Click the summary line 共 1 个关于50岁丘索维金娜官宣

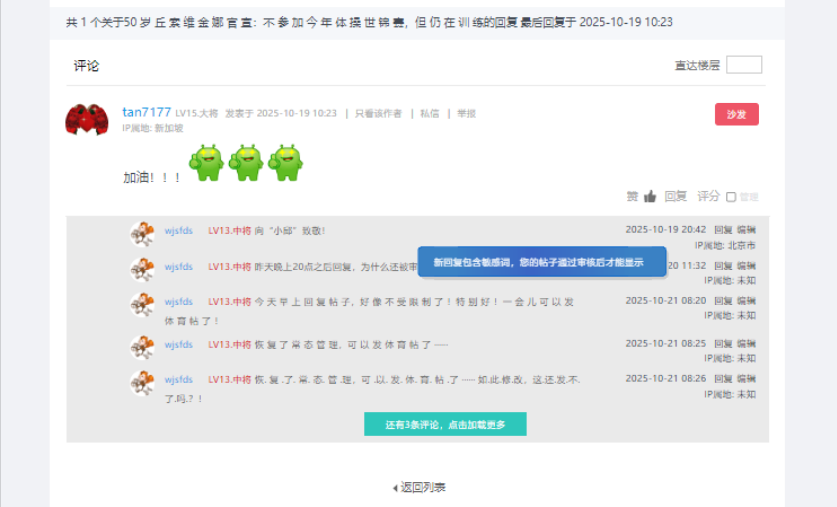point(369,22)
